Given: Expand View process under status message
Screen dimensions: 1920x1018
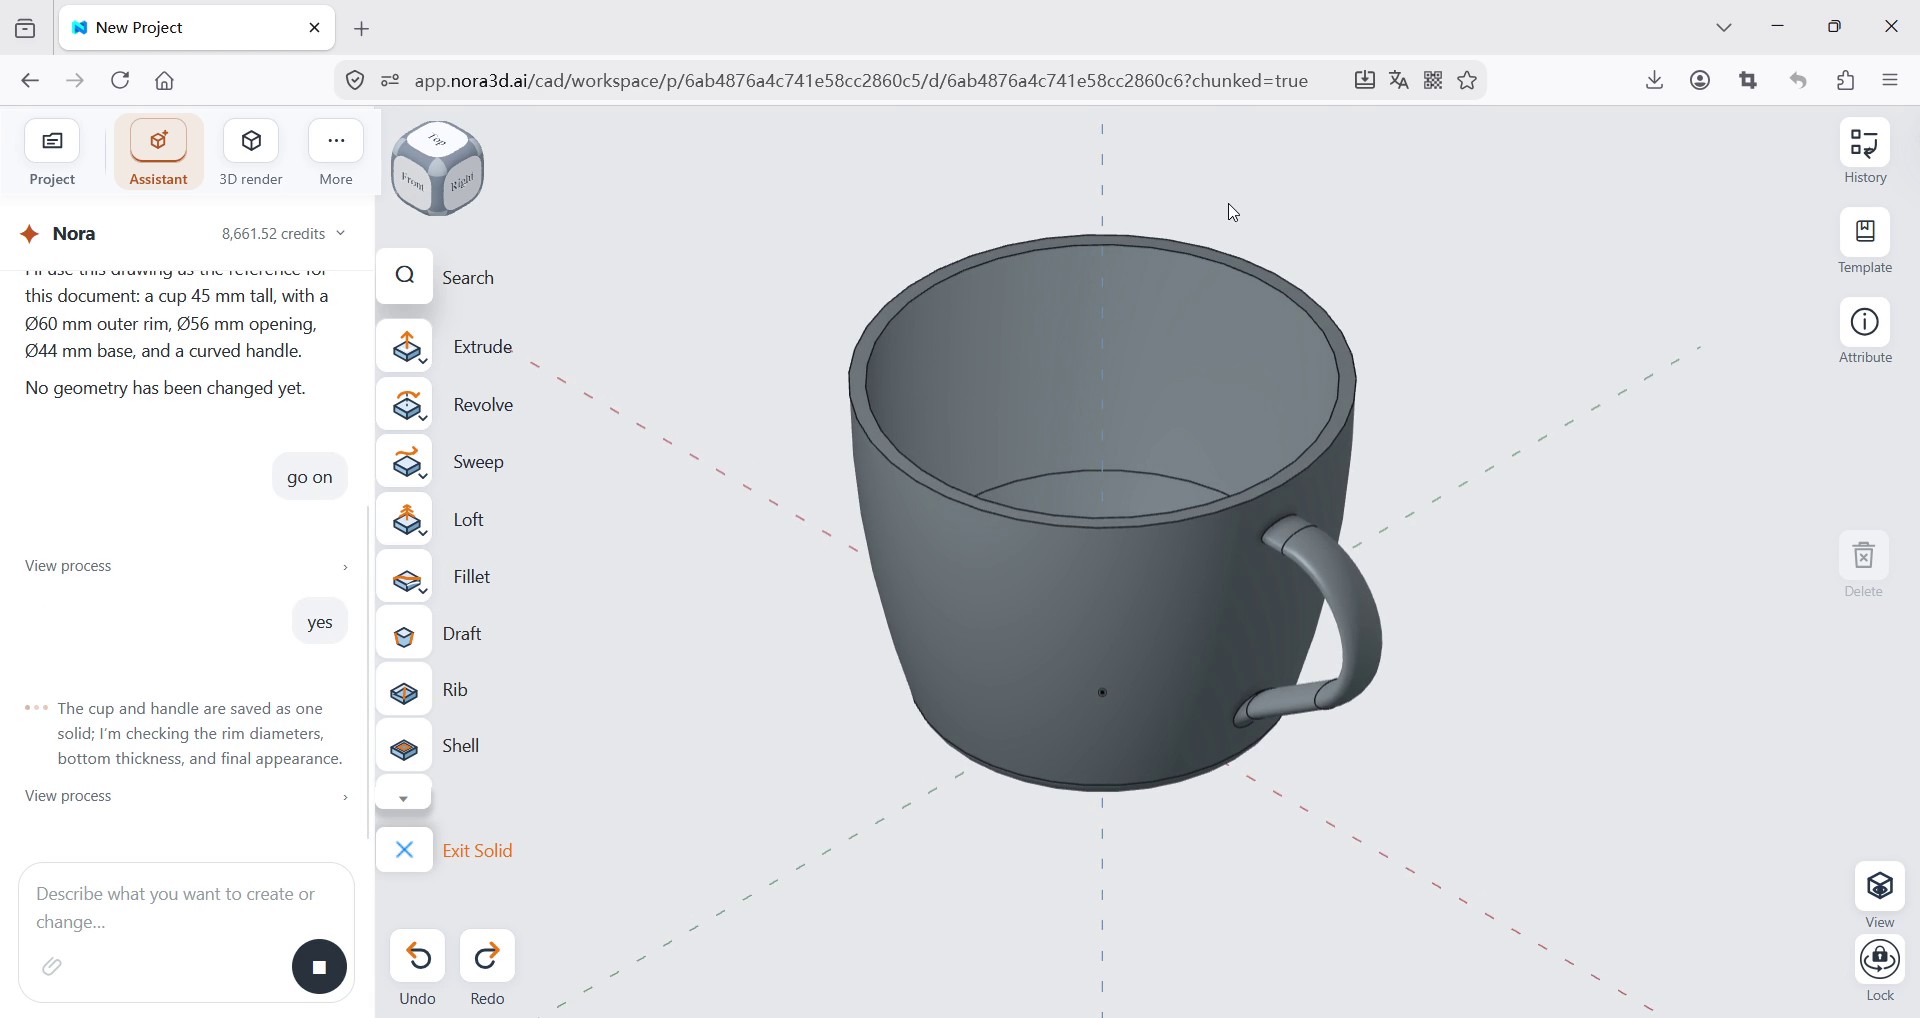Looking at the screenshot, I should (186, 797).
